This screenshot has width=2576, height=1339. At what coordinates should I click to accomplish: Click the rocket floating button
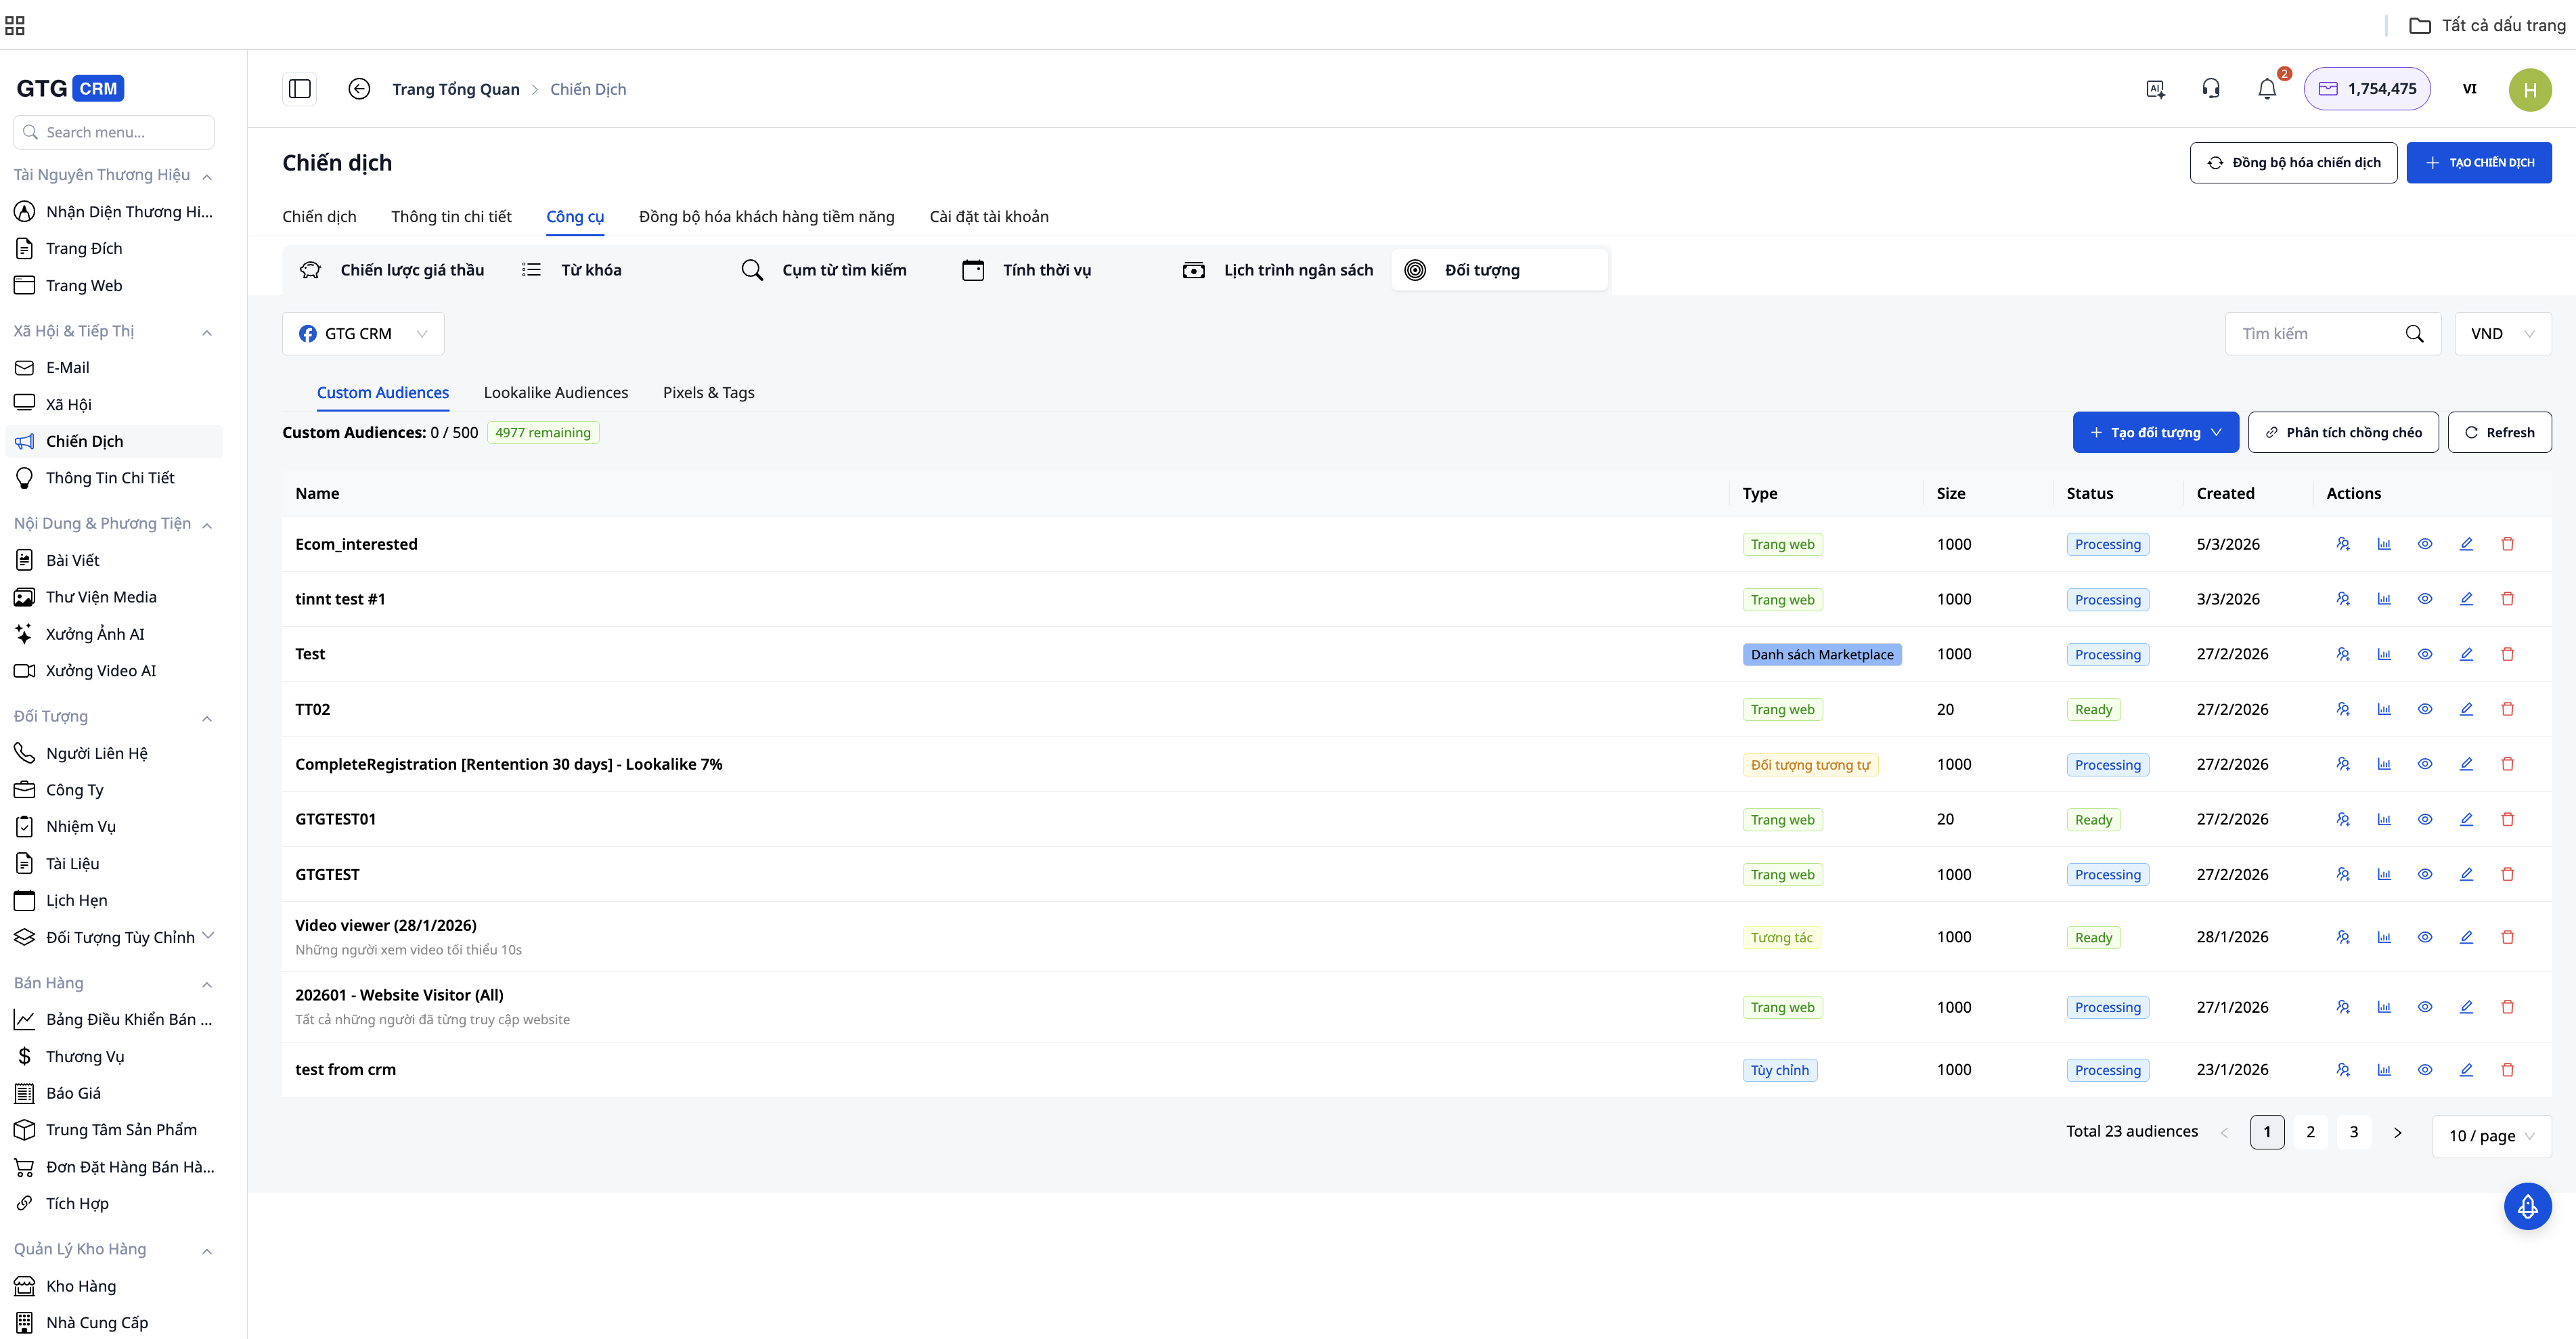[2527, 1206]
